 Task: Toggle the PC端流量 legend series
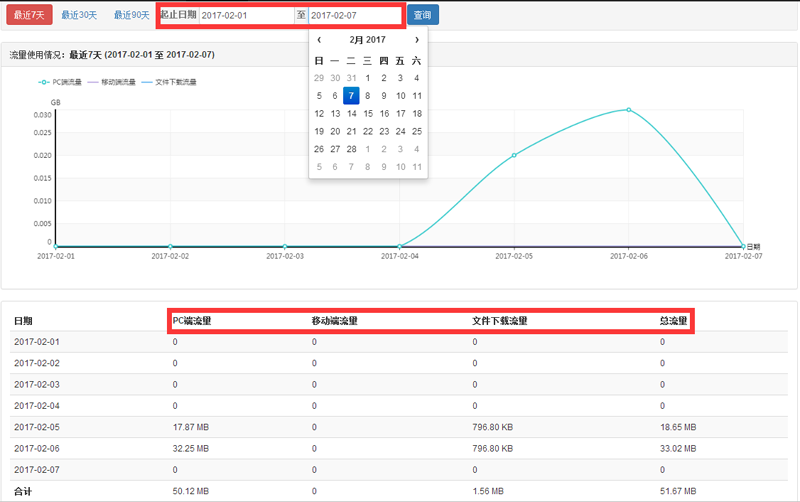[62, 82]
